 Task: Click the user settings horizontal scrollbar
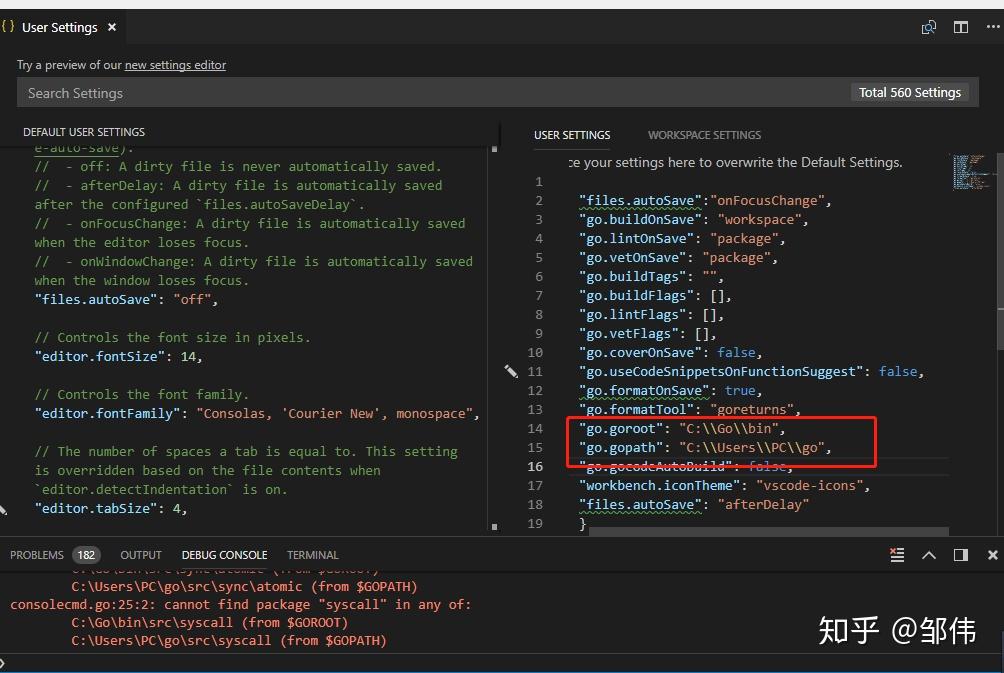click(768, 531)
